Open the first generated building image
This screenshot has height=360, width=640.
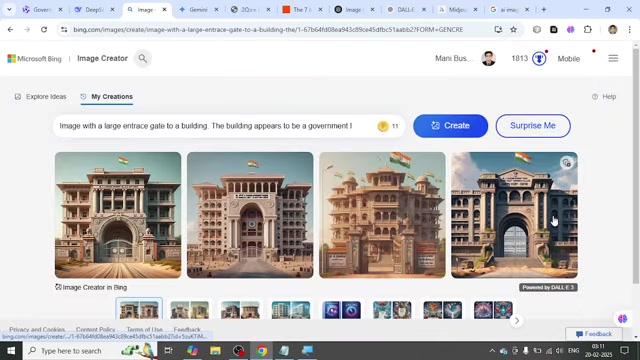pyautogui.click(x=118, y=215)
